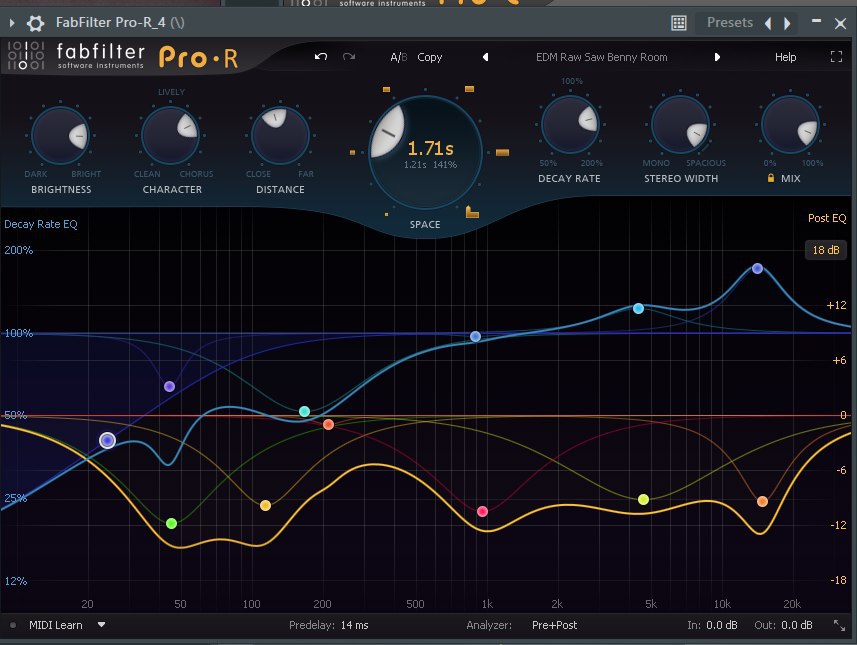Click the FAR label under Distance
Viewport: 857px width, 645px height.
pos(306,174)
